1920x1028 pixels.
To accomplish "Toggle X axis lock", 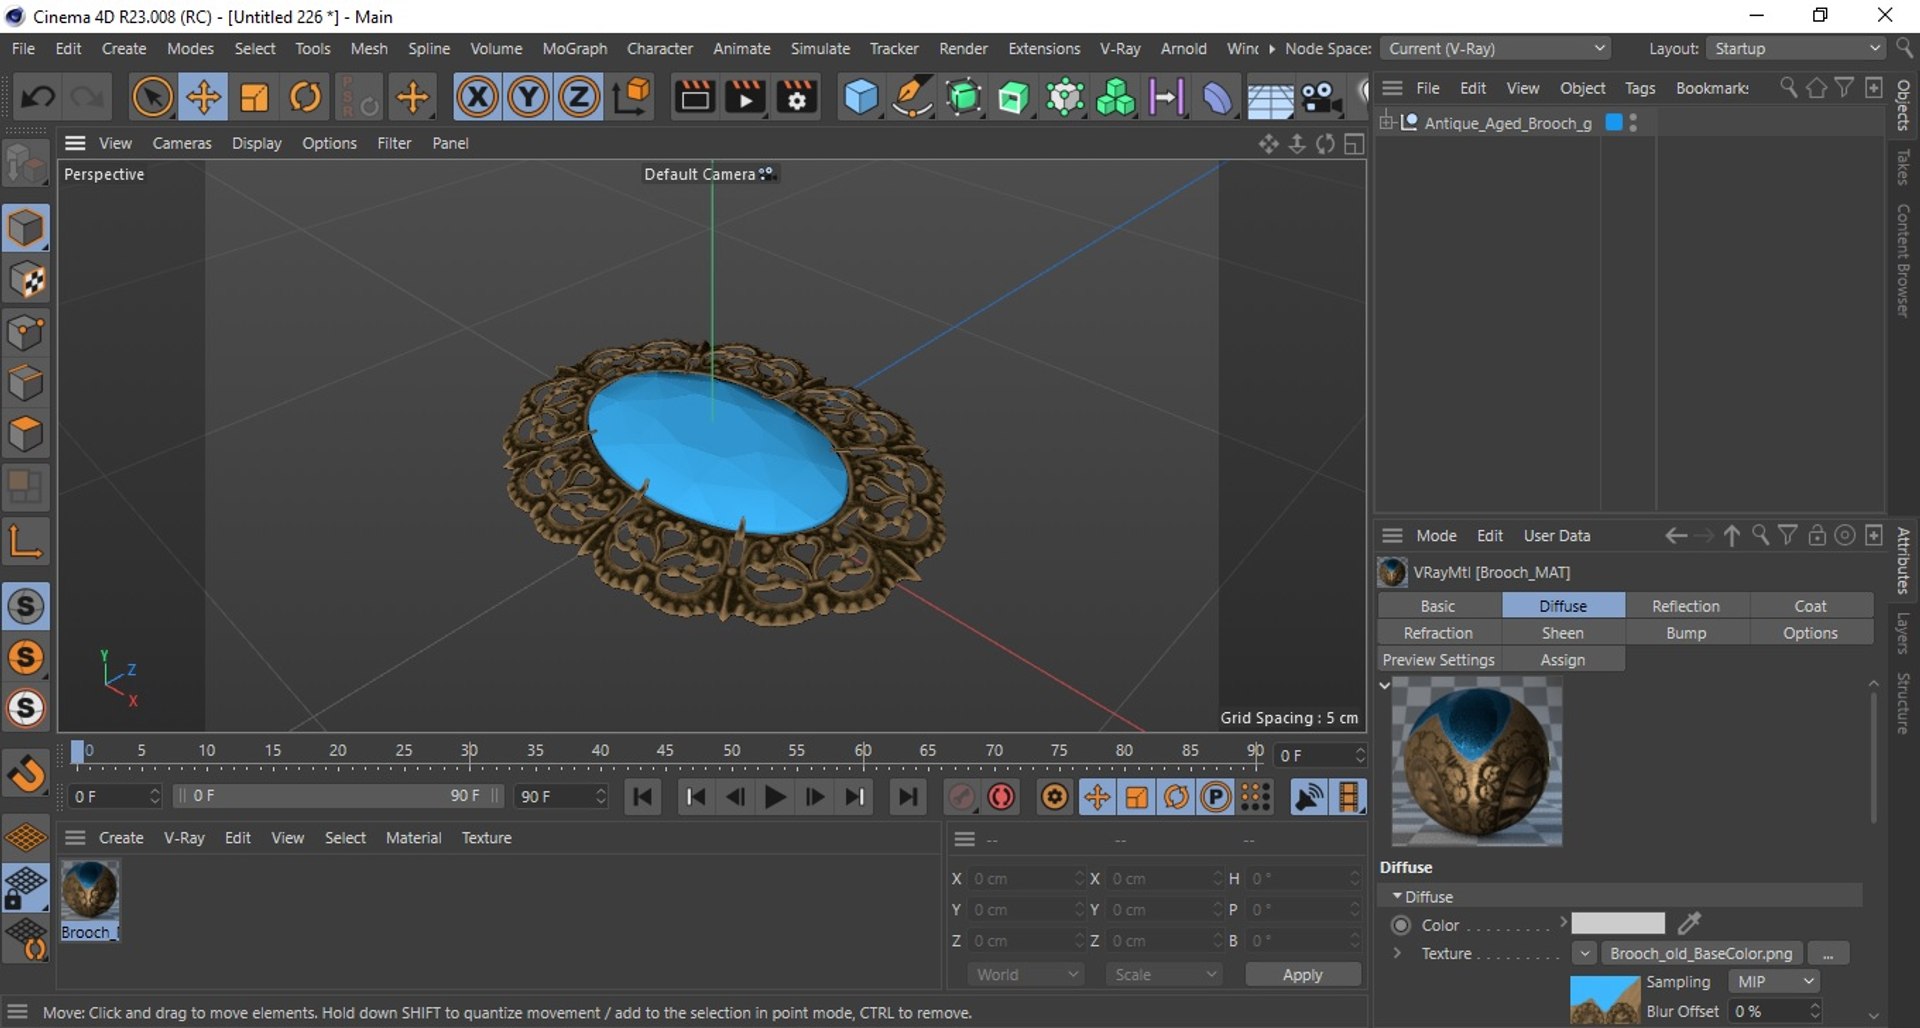I will [477, 97].
